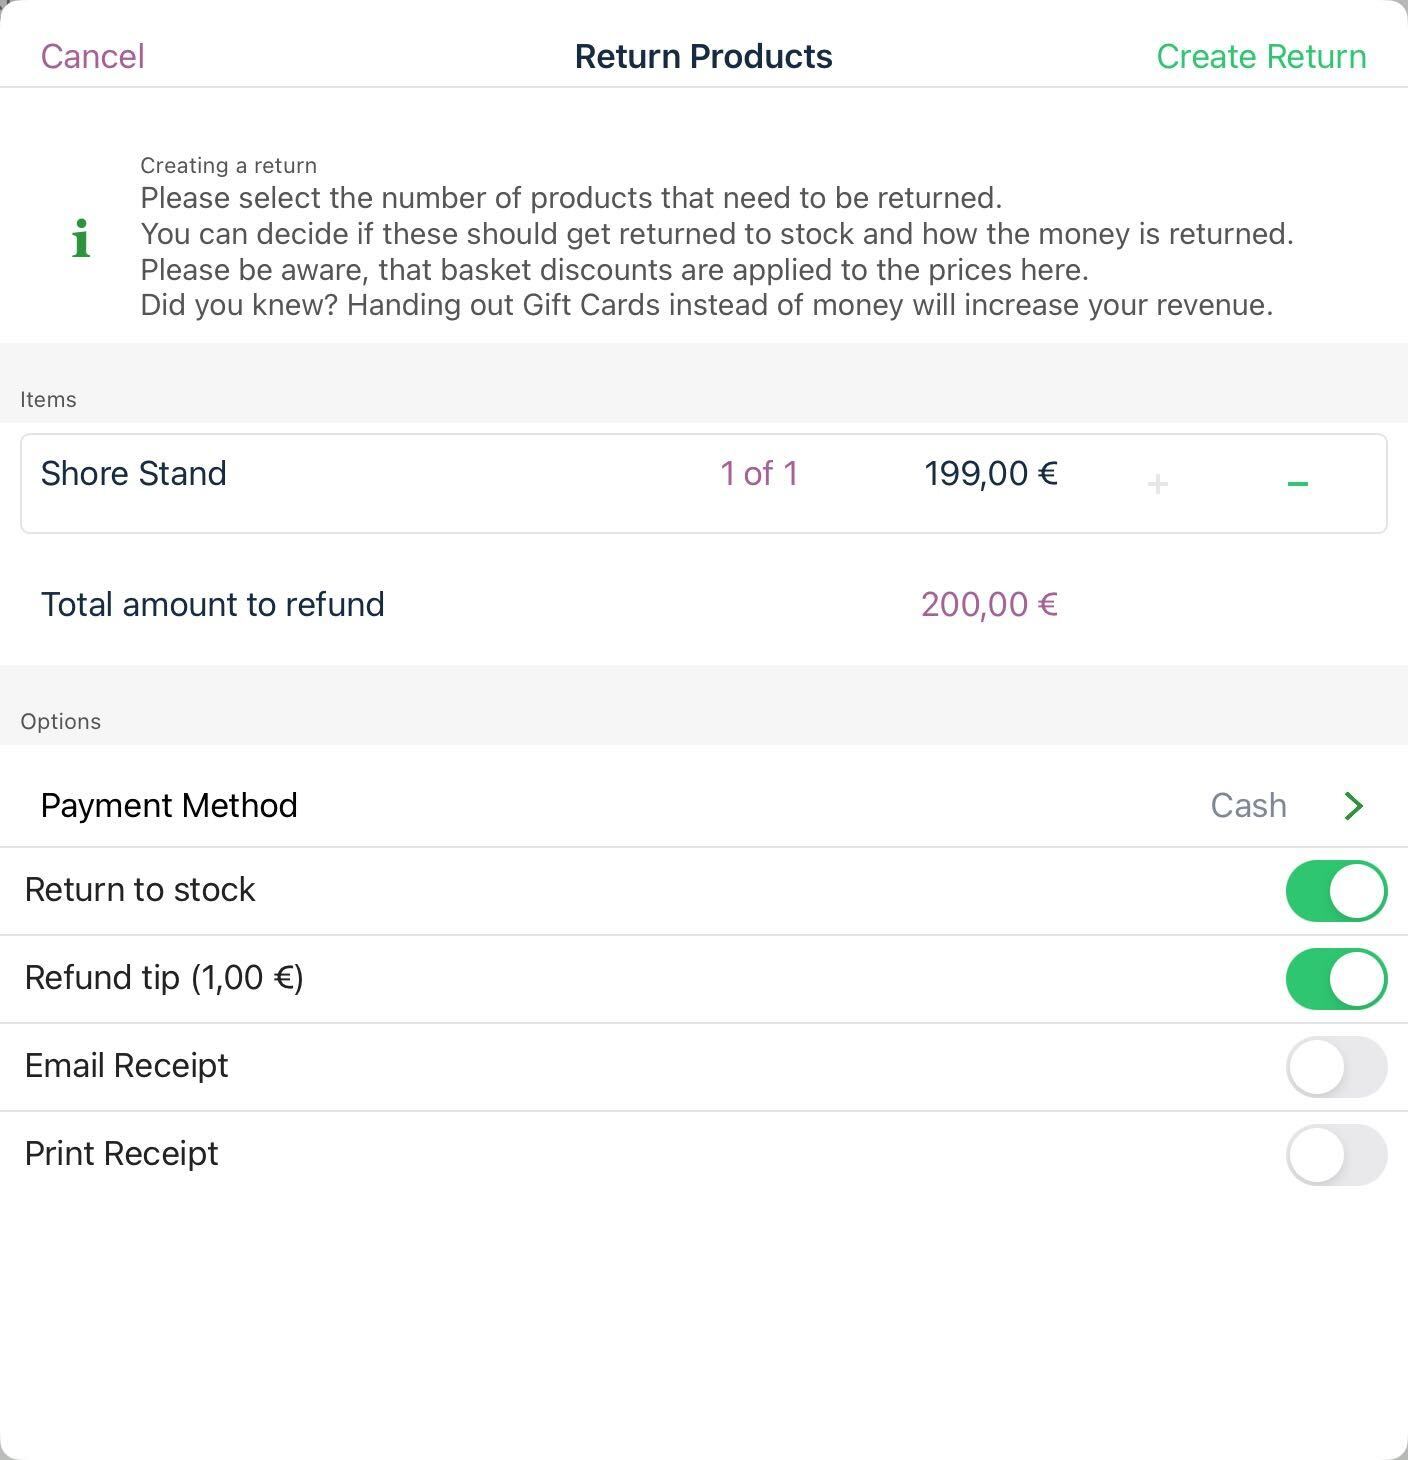This screenshot has height=1460, width=1408.
Task: Click the Refund tip (1,00 €) label
Action: [x=164, y=978]
